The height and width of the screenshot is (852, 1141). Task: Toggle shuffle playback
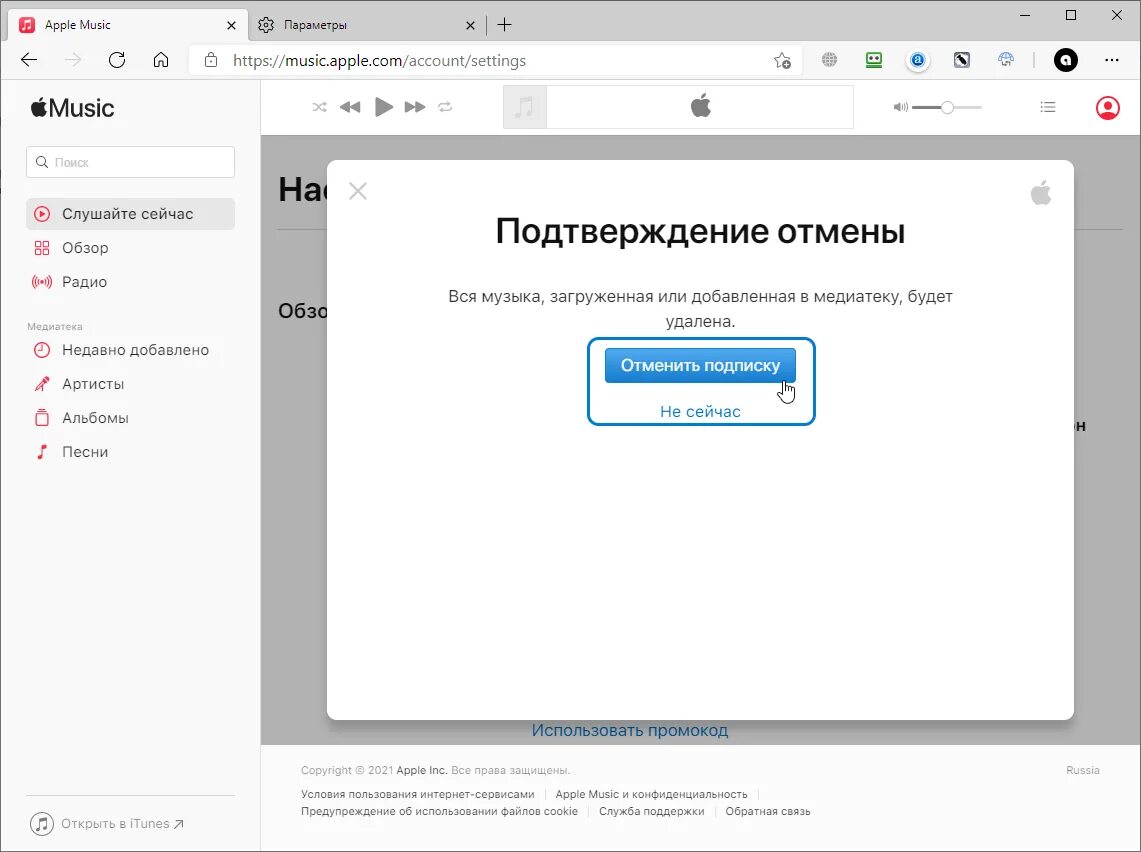319,107
